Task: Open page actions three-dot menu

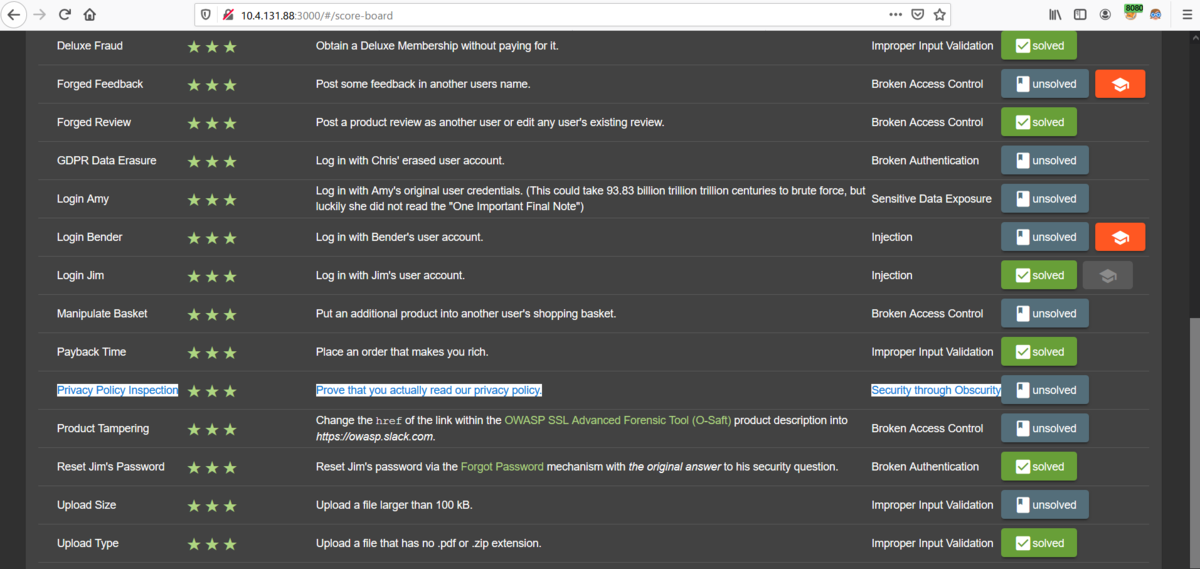Action: (x=895, y=15)
